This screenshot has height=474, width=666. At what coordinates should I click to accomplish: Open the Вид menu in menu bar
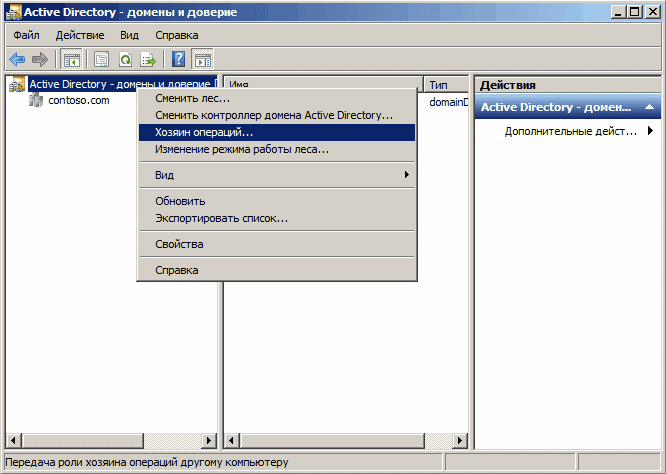(130, 35)
